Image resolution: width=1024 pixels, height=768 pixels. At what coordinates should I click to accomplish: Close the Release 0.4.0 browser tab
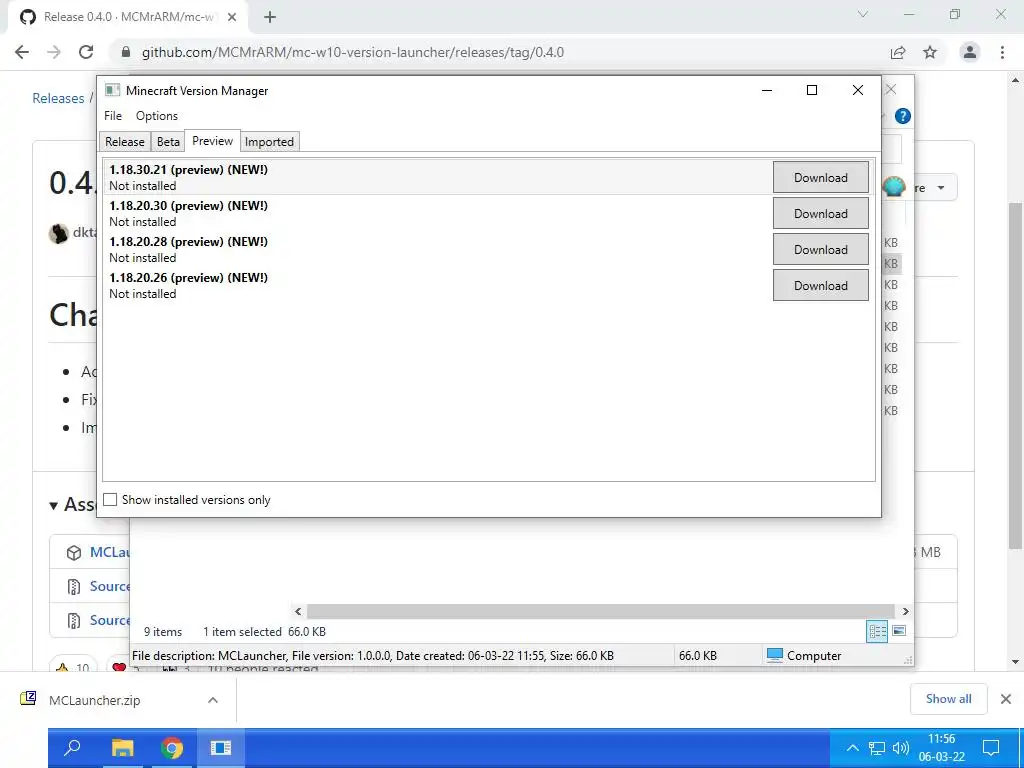[x=232, y=17]
